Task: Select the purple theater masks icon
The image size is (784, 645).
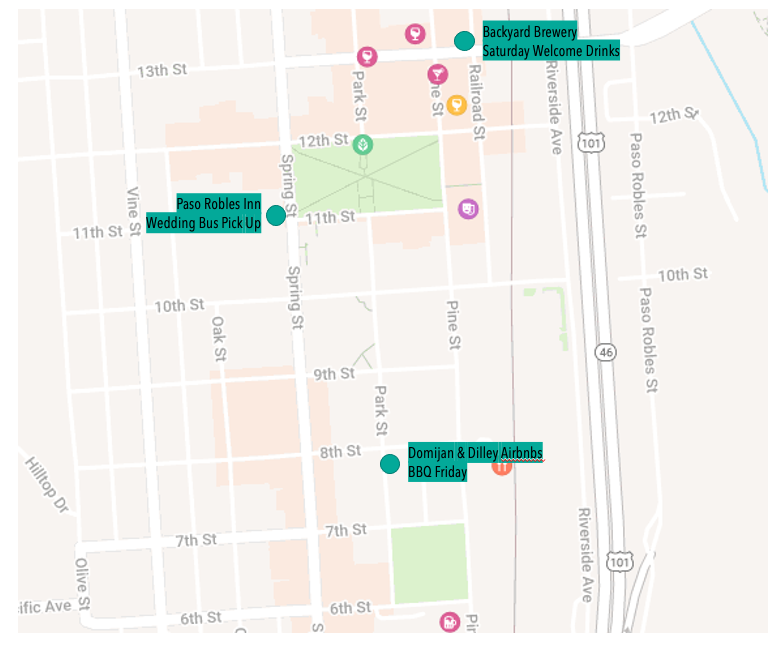Action: pyautogui.click(x=468, y=209)
